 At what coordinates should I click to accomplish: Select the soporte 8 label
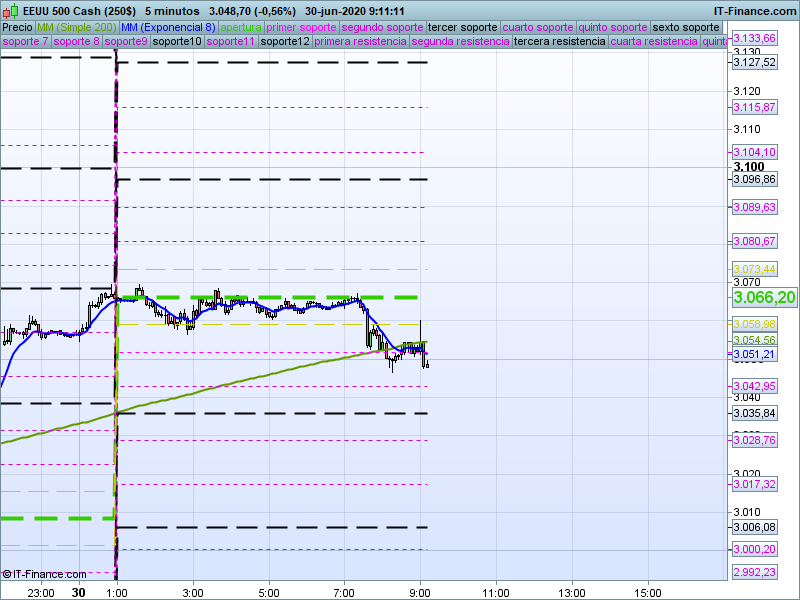(77, 41)
